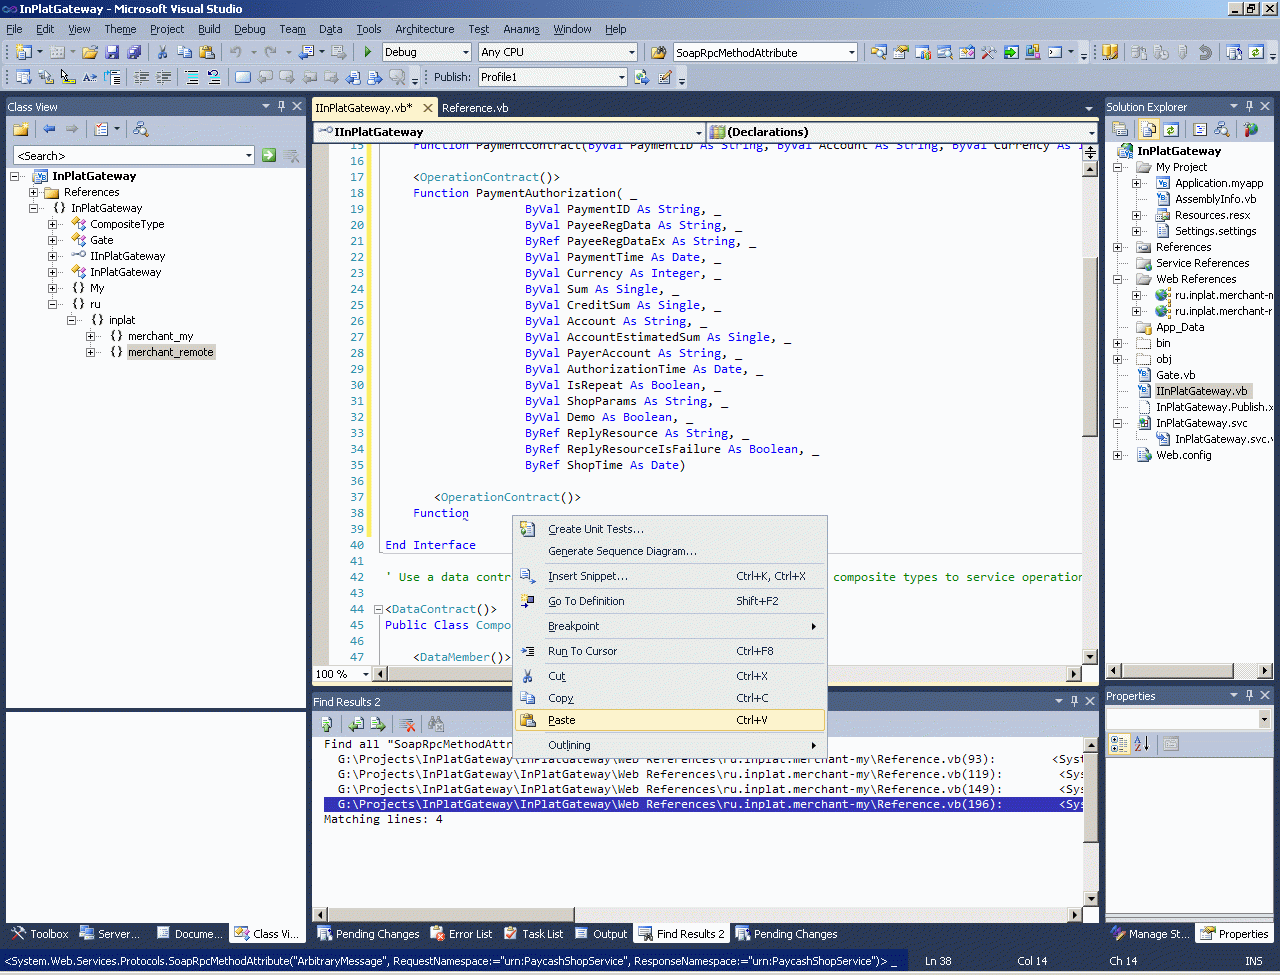Click the Save All toolbar icon

coord(133,52)
